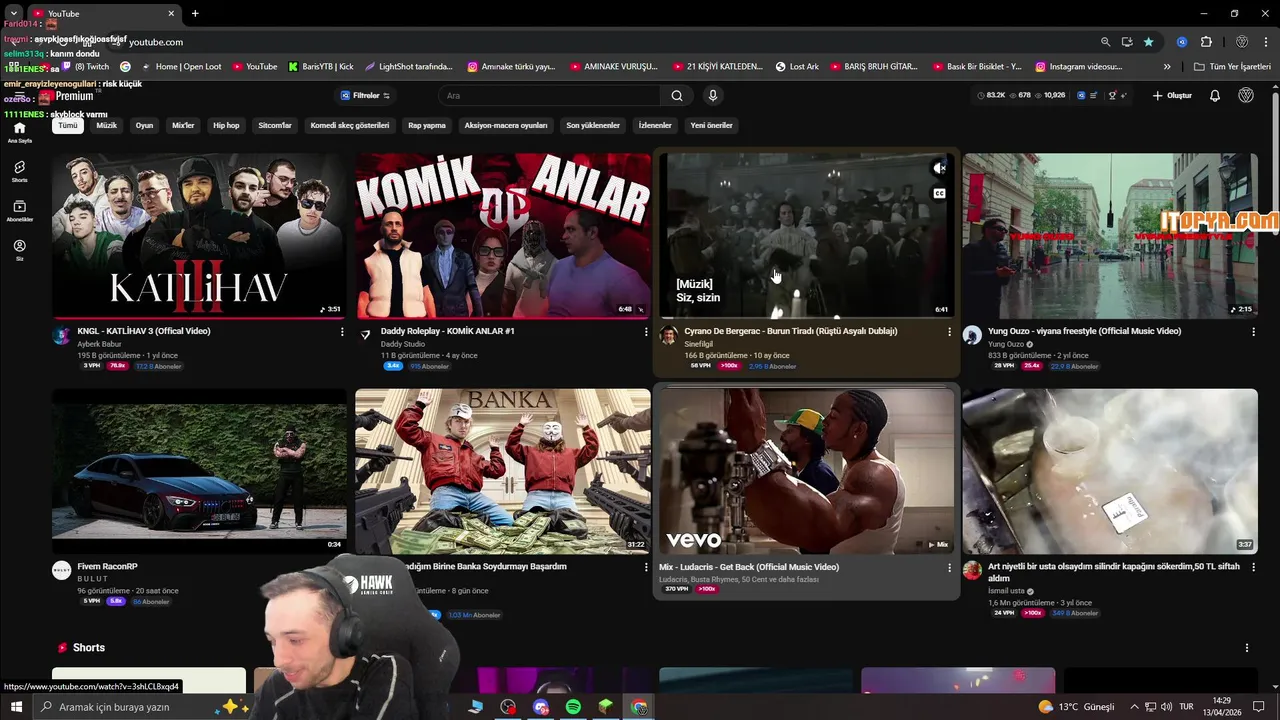The width and height of the screenshot is (1280, 720).
Task: Open Yung Ouzo viyana freestyle title
Action: point(1084,331)
